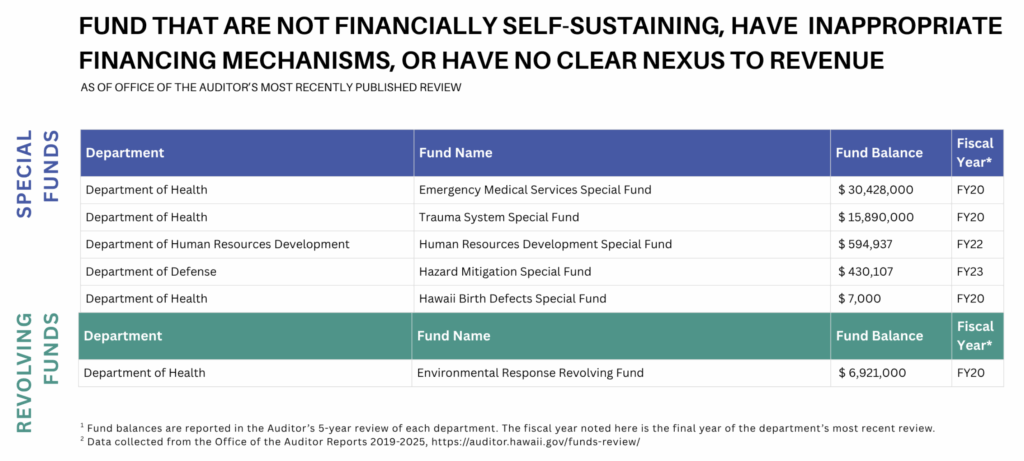Screen dimensions: 1024x461
Task: Click the vertical 'REVOLVING FUNDS' side label
Action: 38,372
